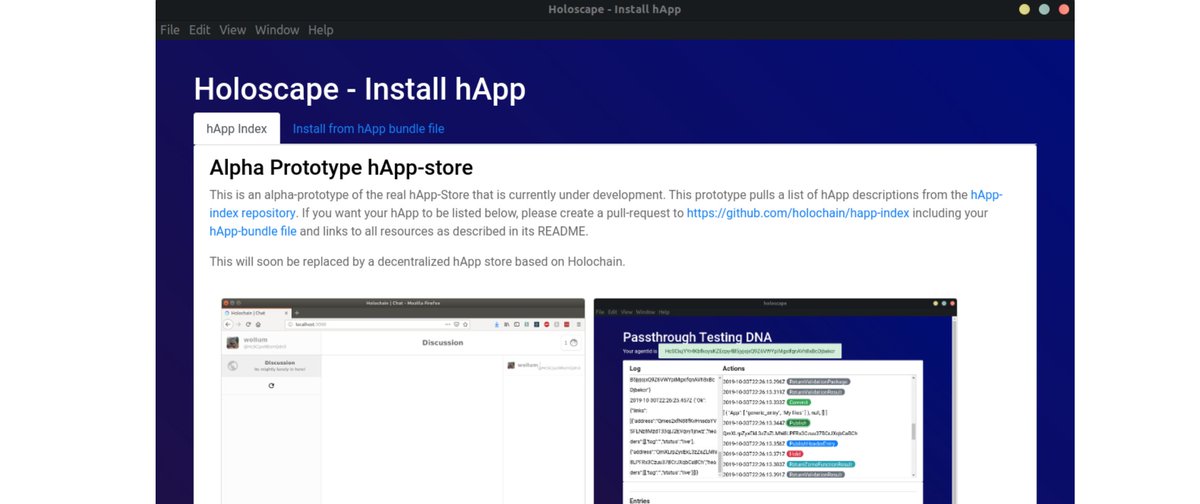Screen dimensions: 1200x504
Task: Minimize the window with the yellow button
Action: 1024,9
